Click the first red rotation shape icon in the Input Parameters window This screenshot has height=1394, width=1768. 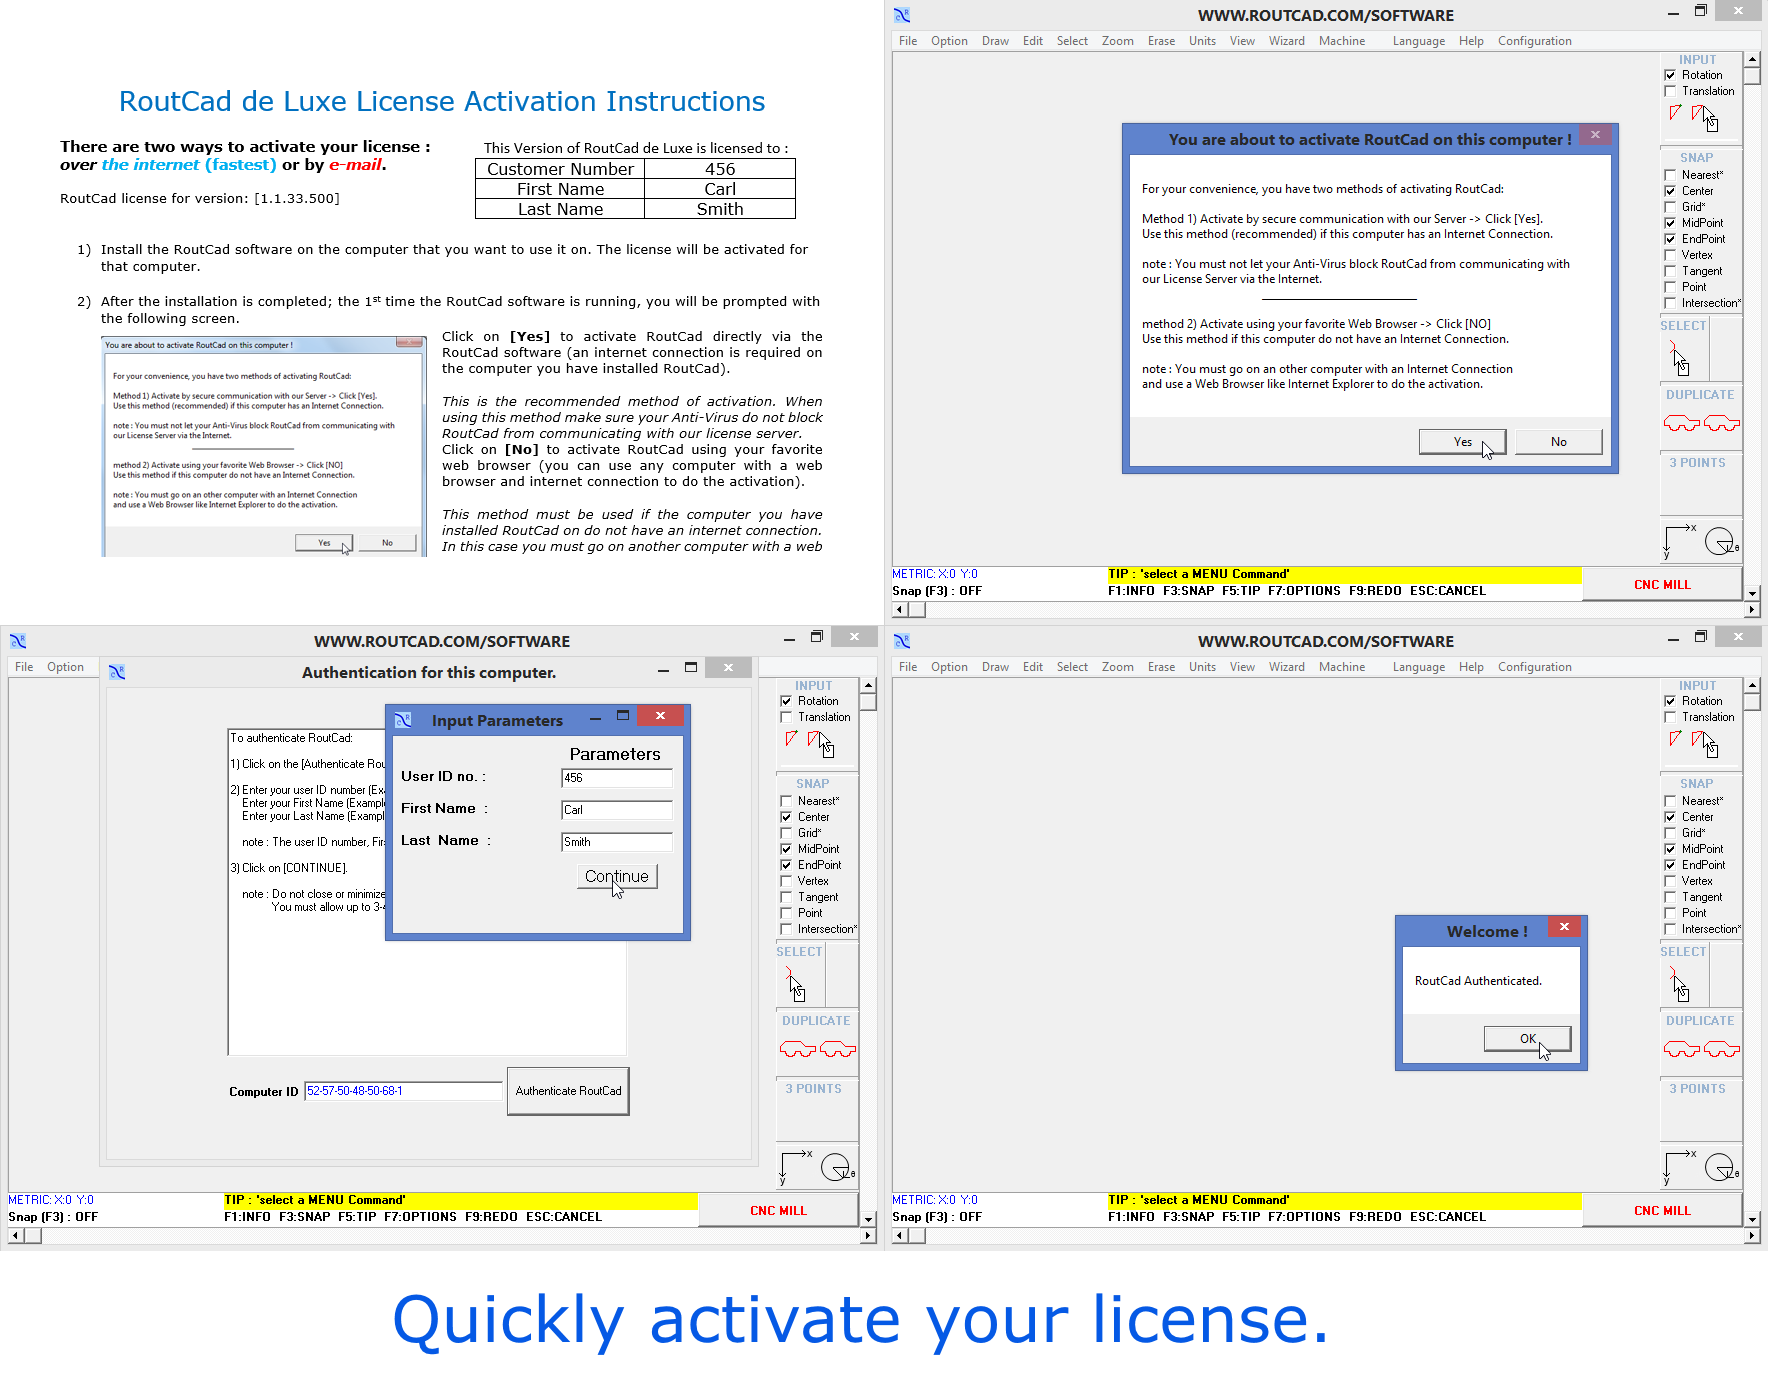tap(791, 739)
